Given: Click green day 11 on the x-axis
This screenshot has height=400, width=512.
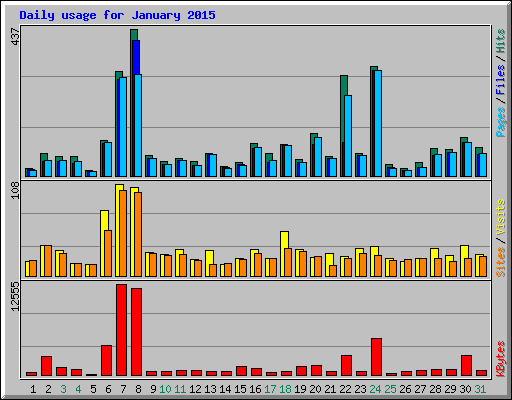Looking at the screenshot, I should pyautogui.click(x=180, y=389).
